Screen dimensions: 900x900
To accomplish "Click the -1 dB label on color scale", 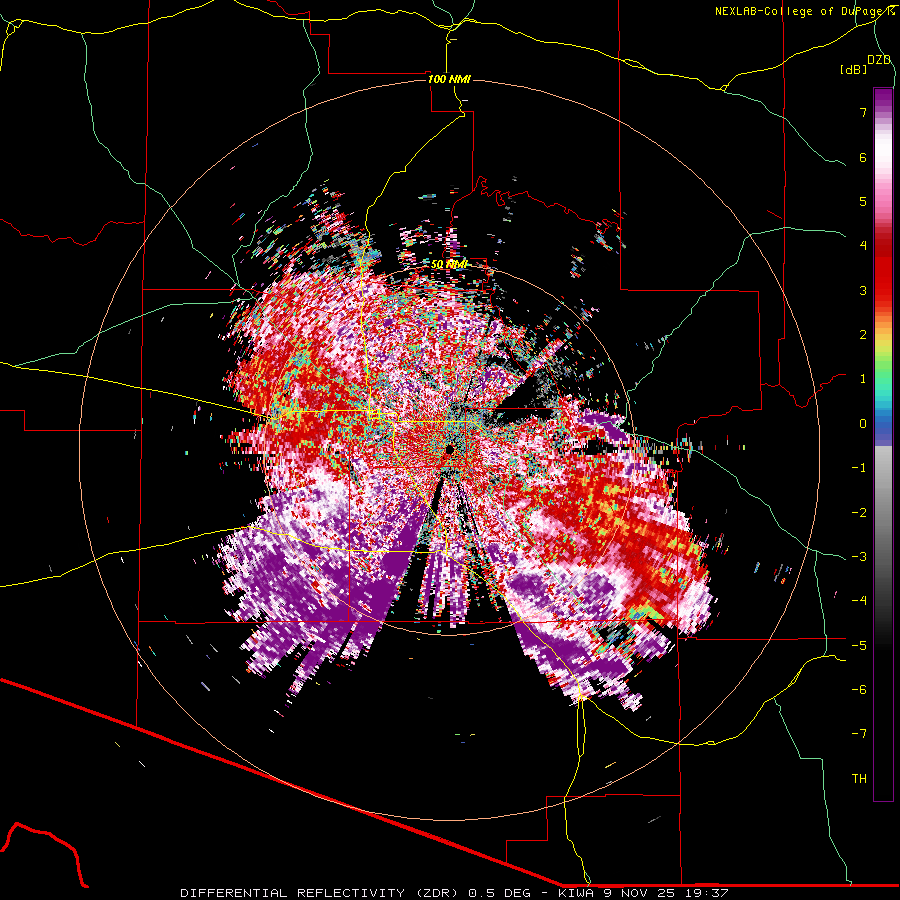I will tap(859, 468).
